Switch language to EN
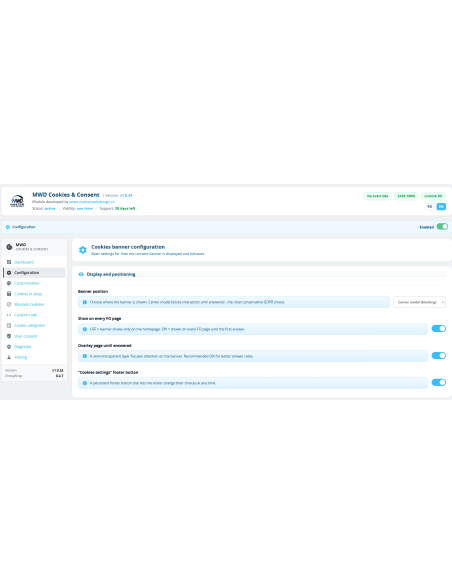452x584 pixels. tap(441, 206)
